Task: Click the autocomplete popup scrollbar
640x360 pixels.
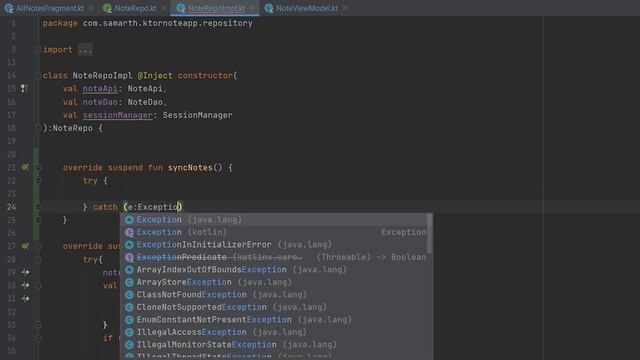Action: pos(429,233)
